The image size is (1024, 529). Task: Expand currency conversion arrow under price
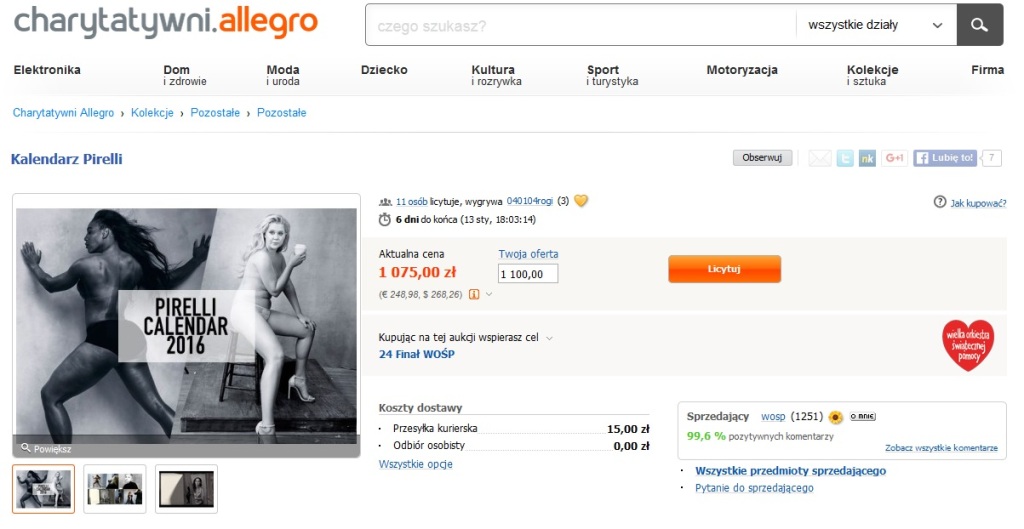488,295
